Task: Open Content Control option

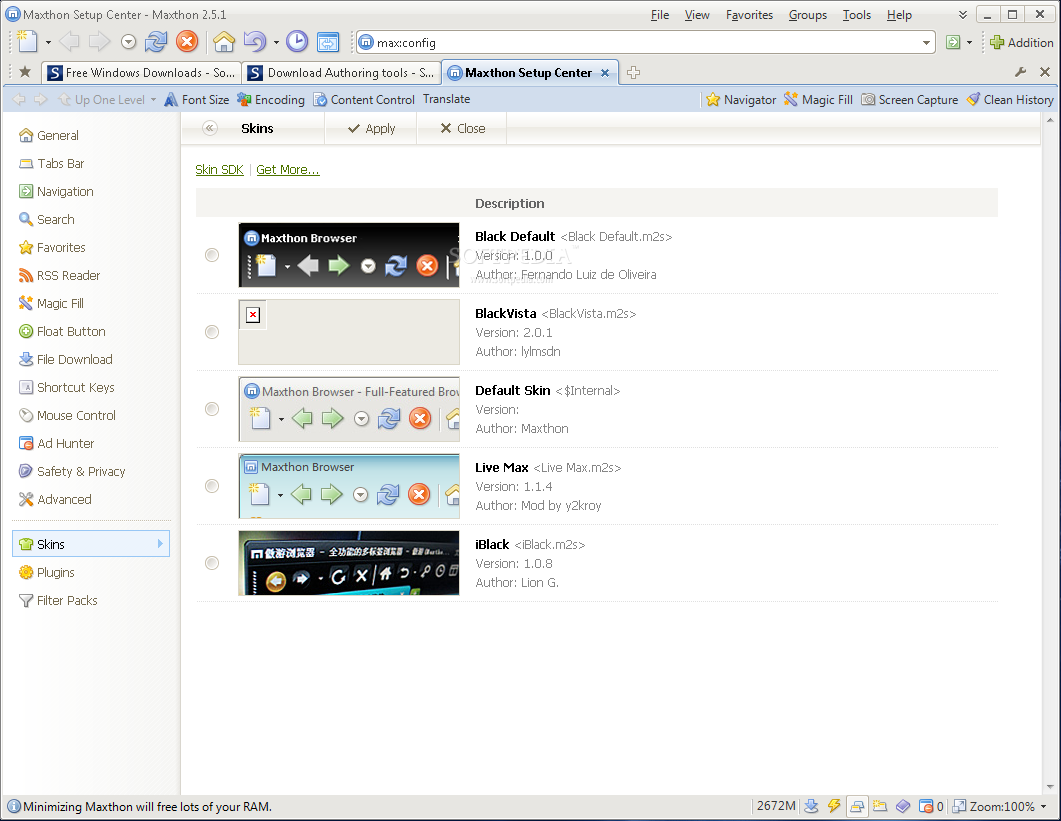Action: tap(363, 99)
